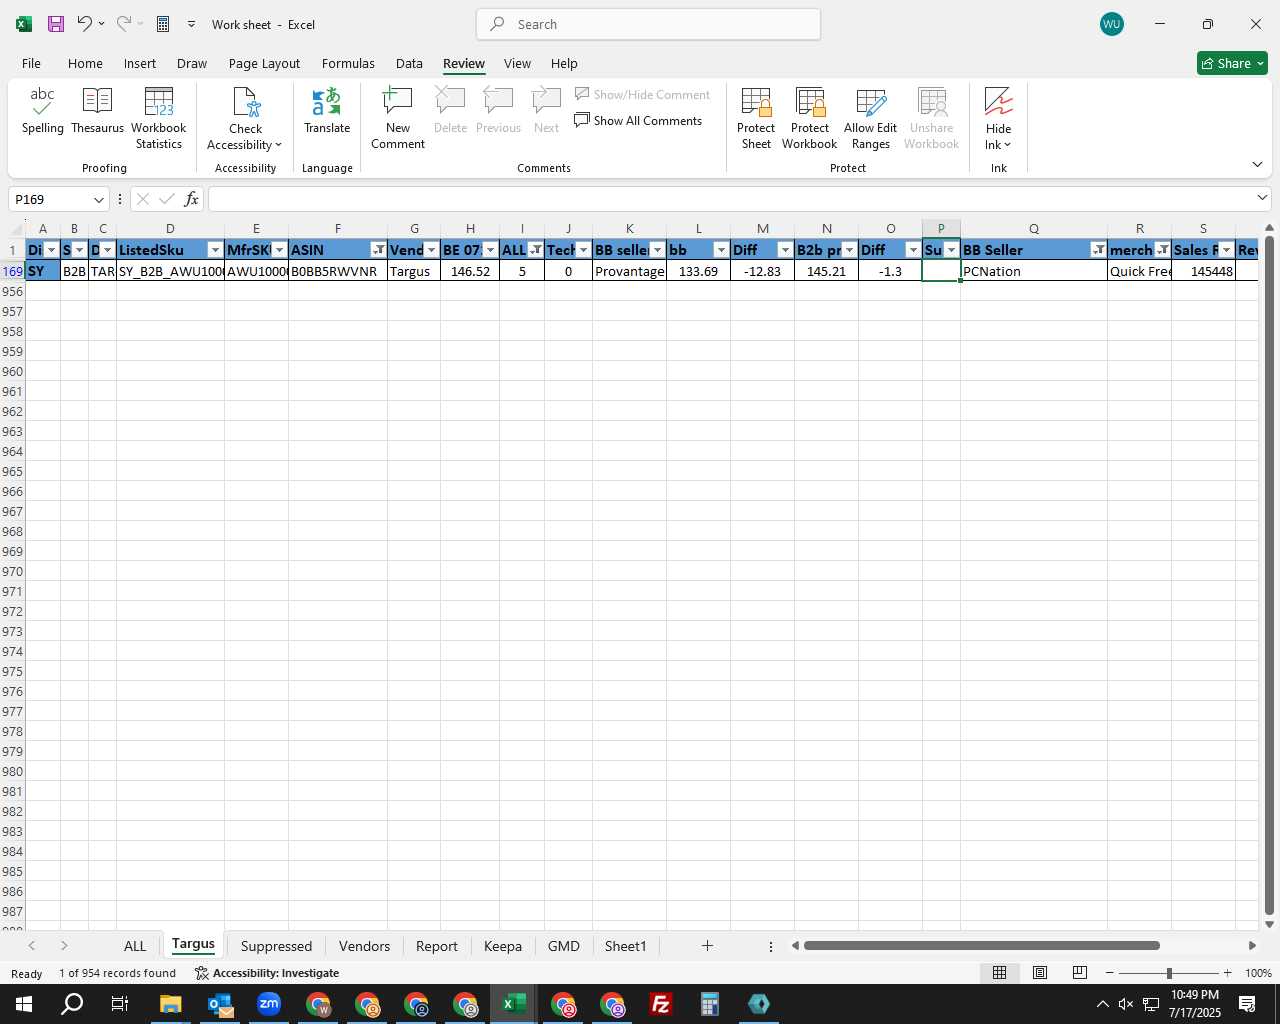Image resolution: width=1280 pixels, height=1024 pixels.
Task: Open ASIN column filter dropdown
Action: coord(379,250)
